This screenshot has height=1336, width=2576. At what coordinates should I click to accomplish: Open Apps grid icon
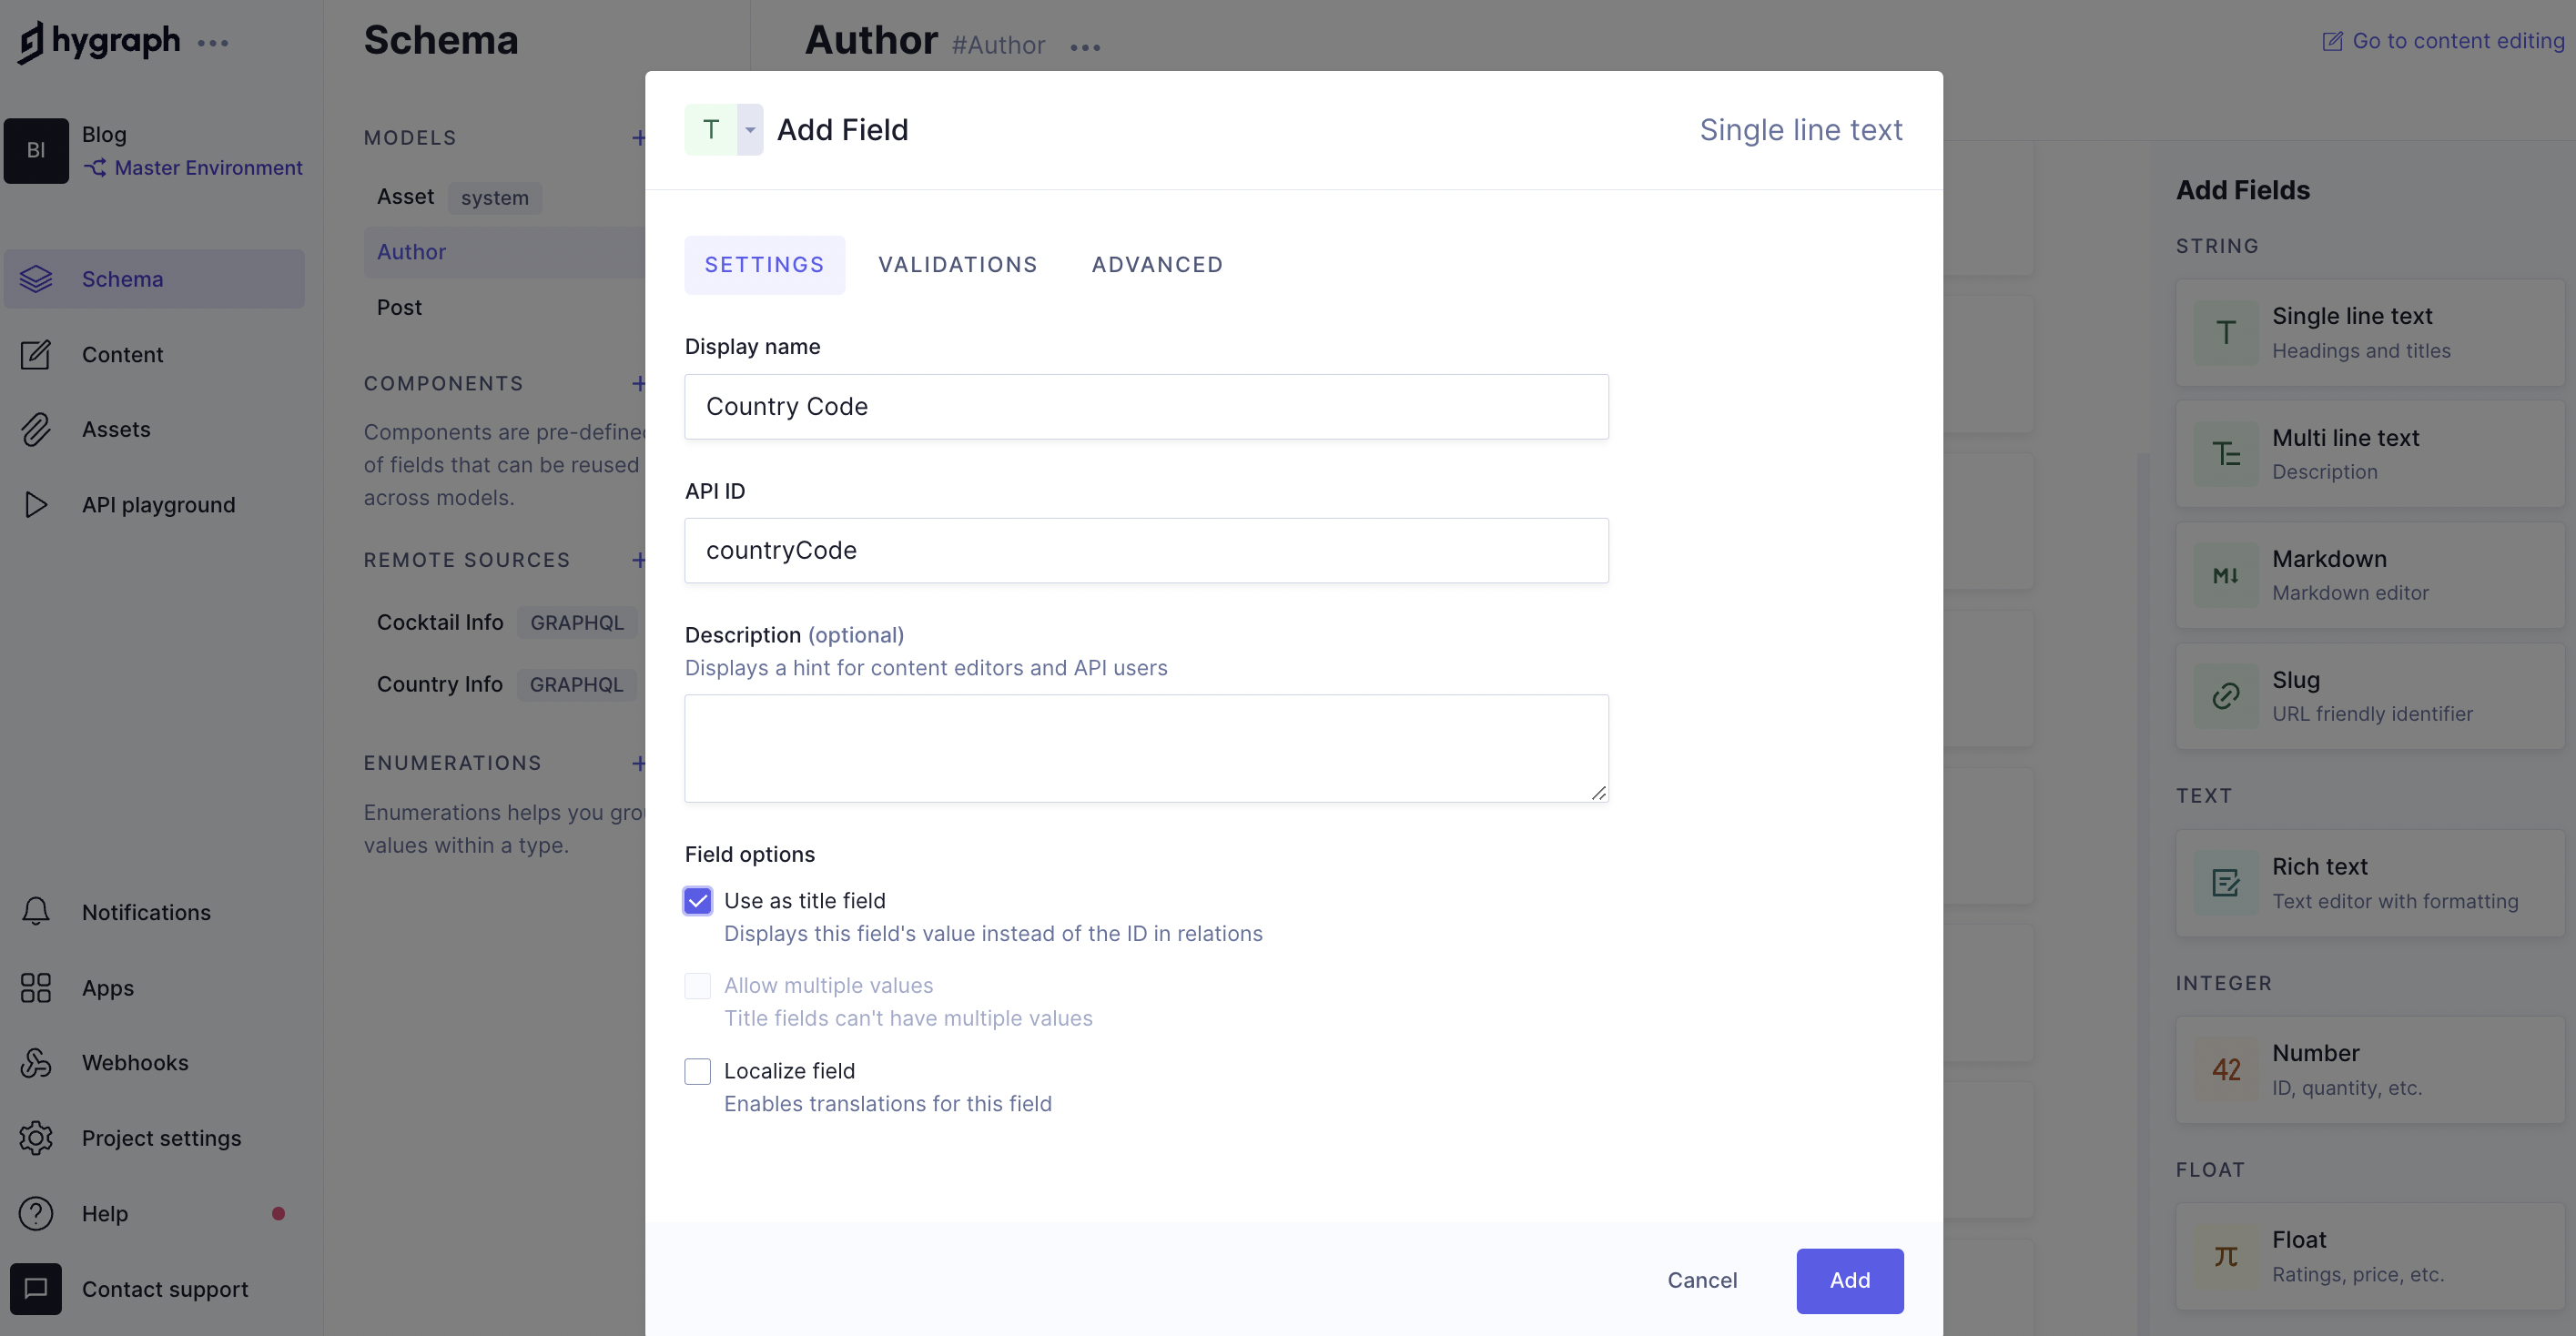pyautogui.click(x=36, y=988)
